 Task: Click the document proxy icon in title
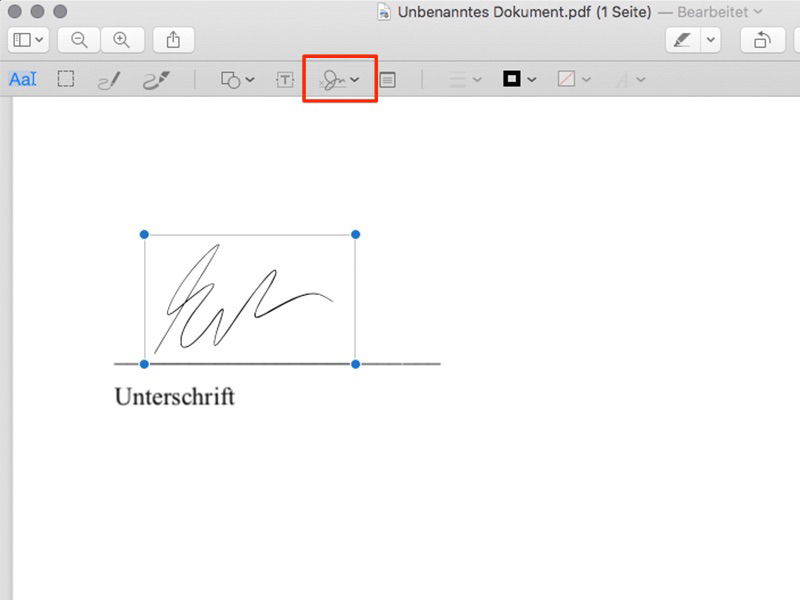(x=384, y=12)
